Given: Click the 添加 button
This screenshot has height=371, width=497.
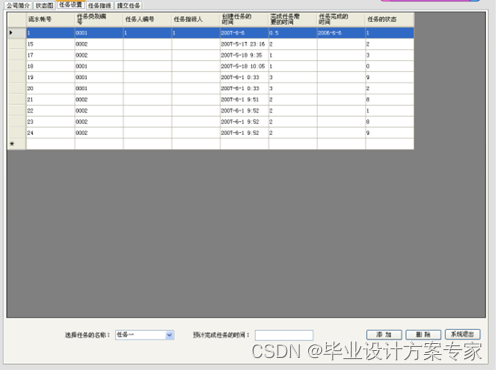Looking at the screenshot, I should (384, 335).
